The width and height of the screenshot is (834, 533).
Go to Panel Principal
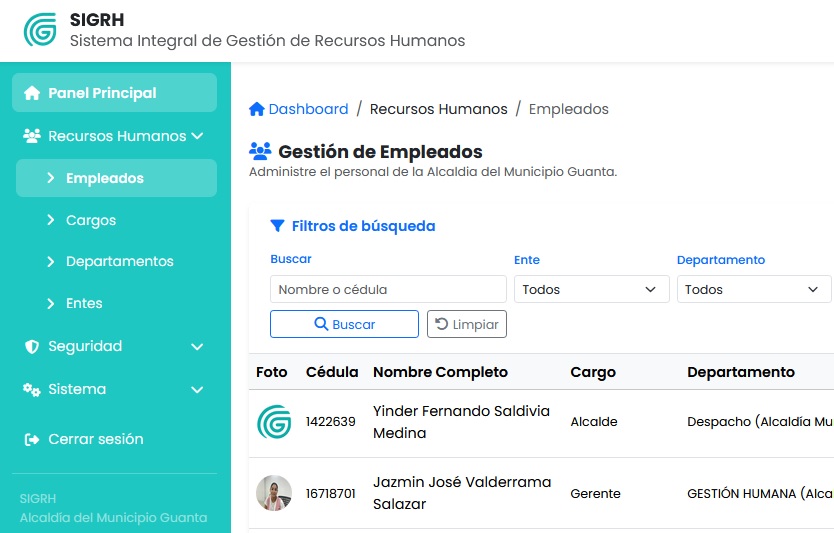pos(114,93)
